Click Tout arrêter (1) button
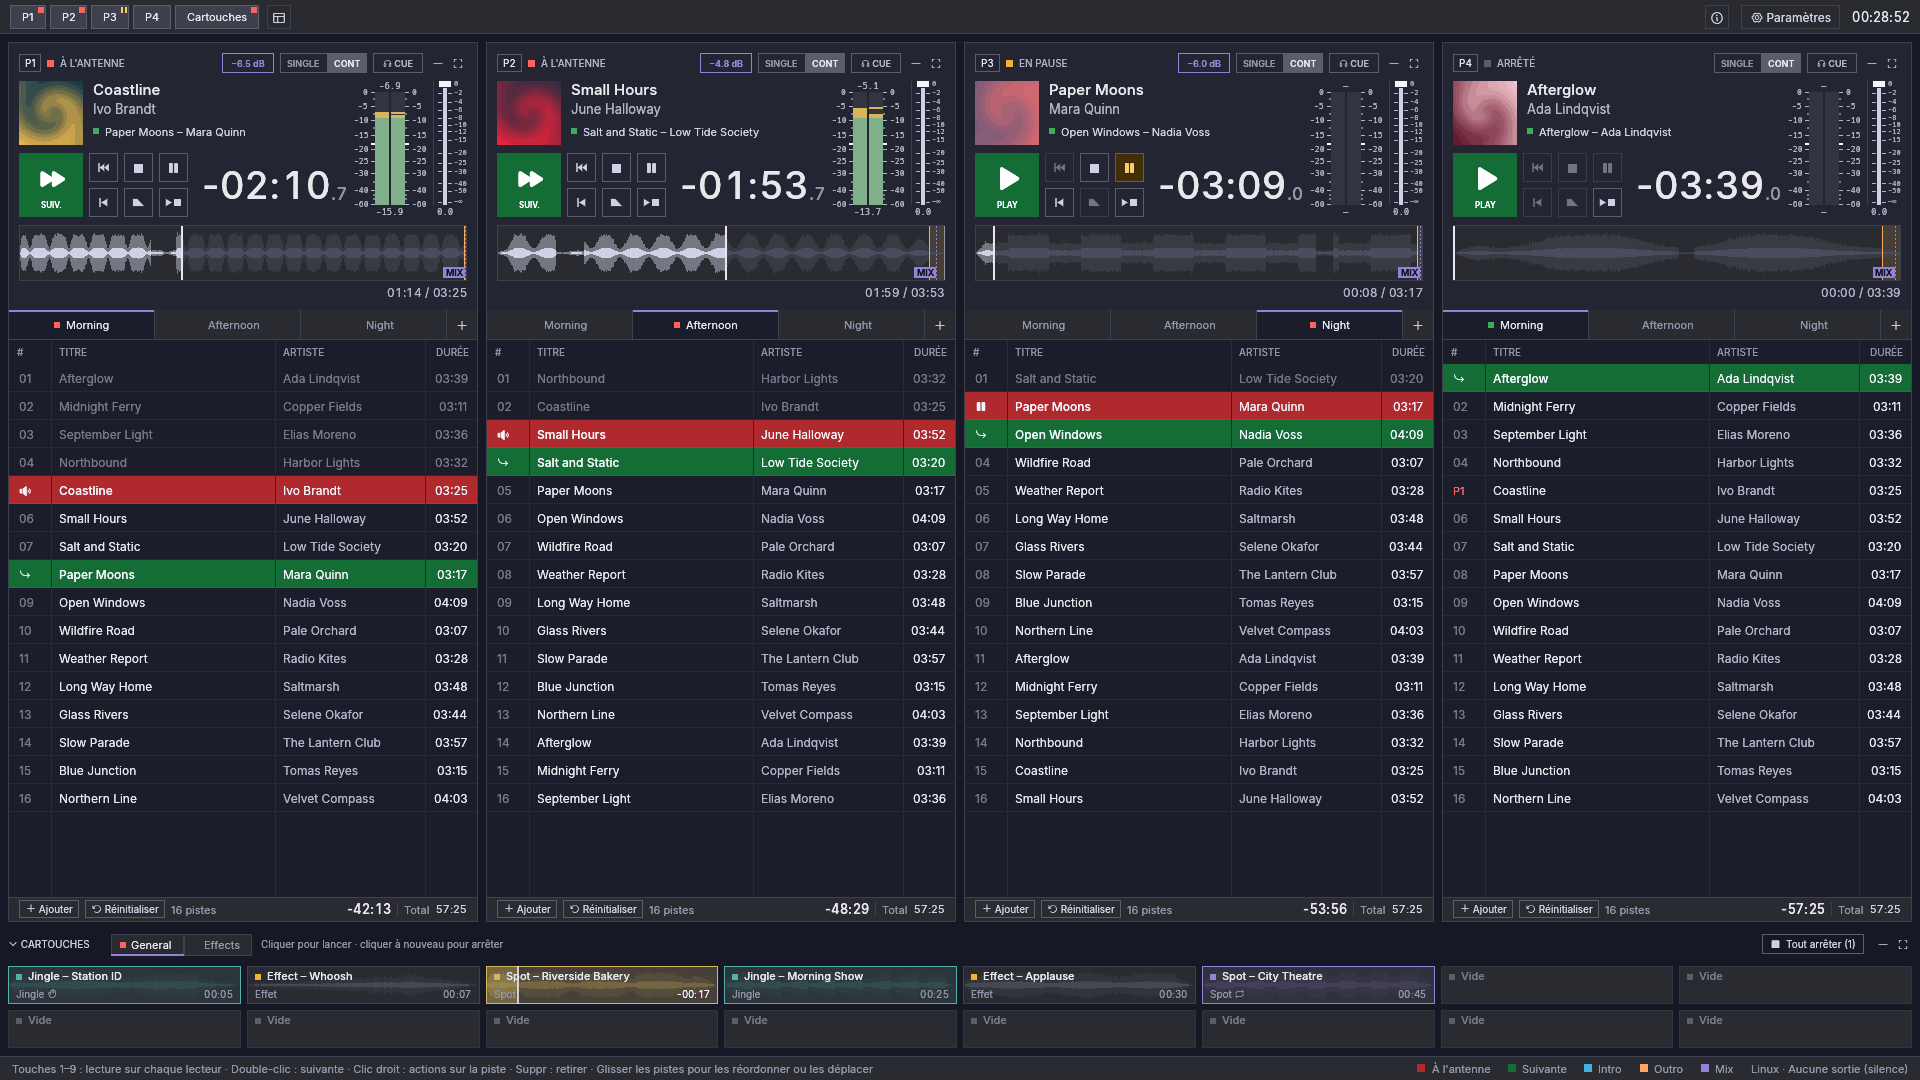1920x1080 pixels. pyautogui.click(x=1813, y=944)
